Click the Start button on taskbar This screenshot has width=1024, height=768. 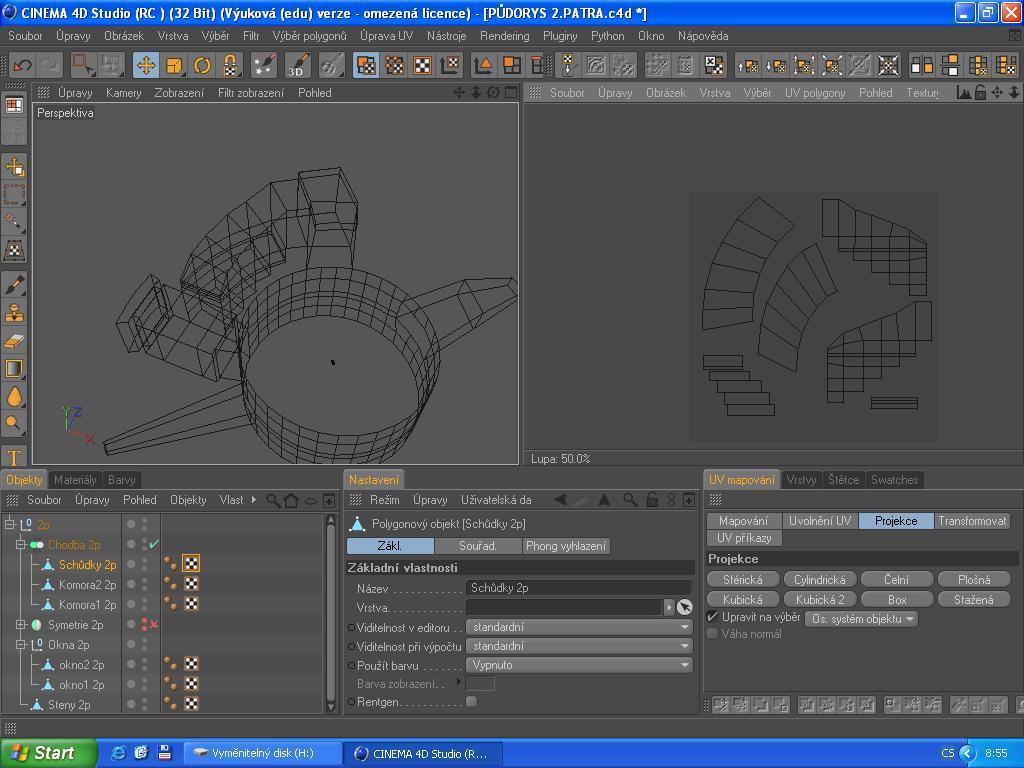point(46,753)
